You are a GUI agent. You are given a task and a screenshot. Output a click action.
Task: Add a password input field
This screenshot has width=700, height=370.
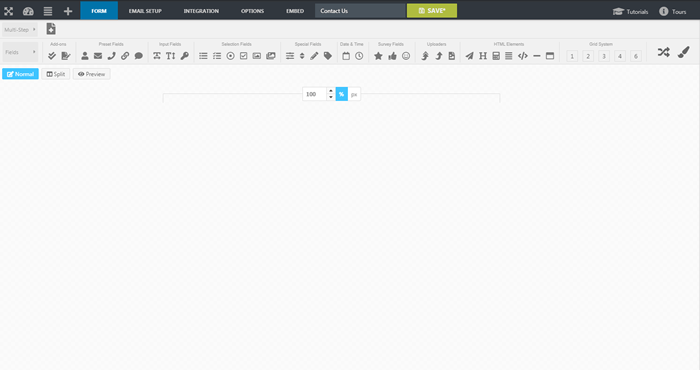184,56
